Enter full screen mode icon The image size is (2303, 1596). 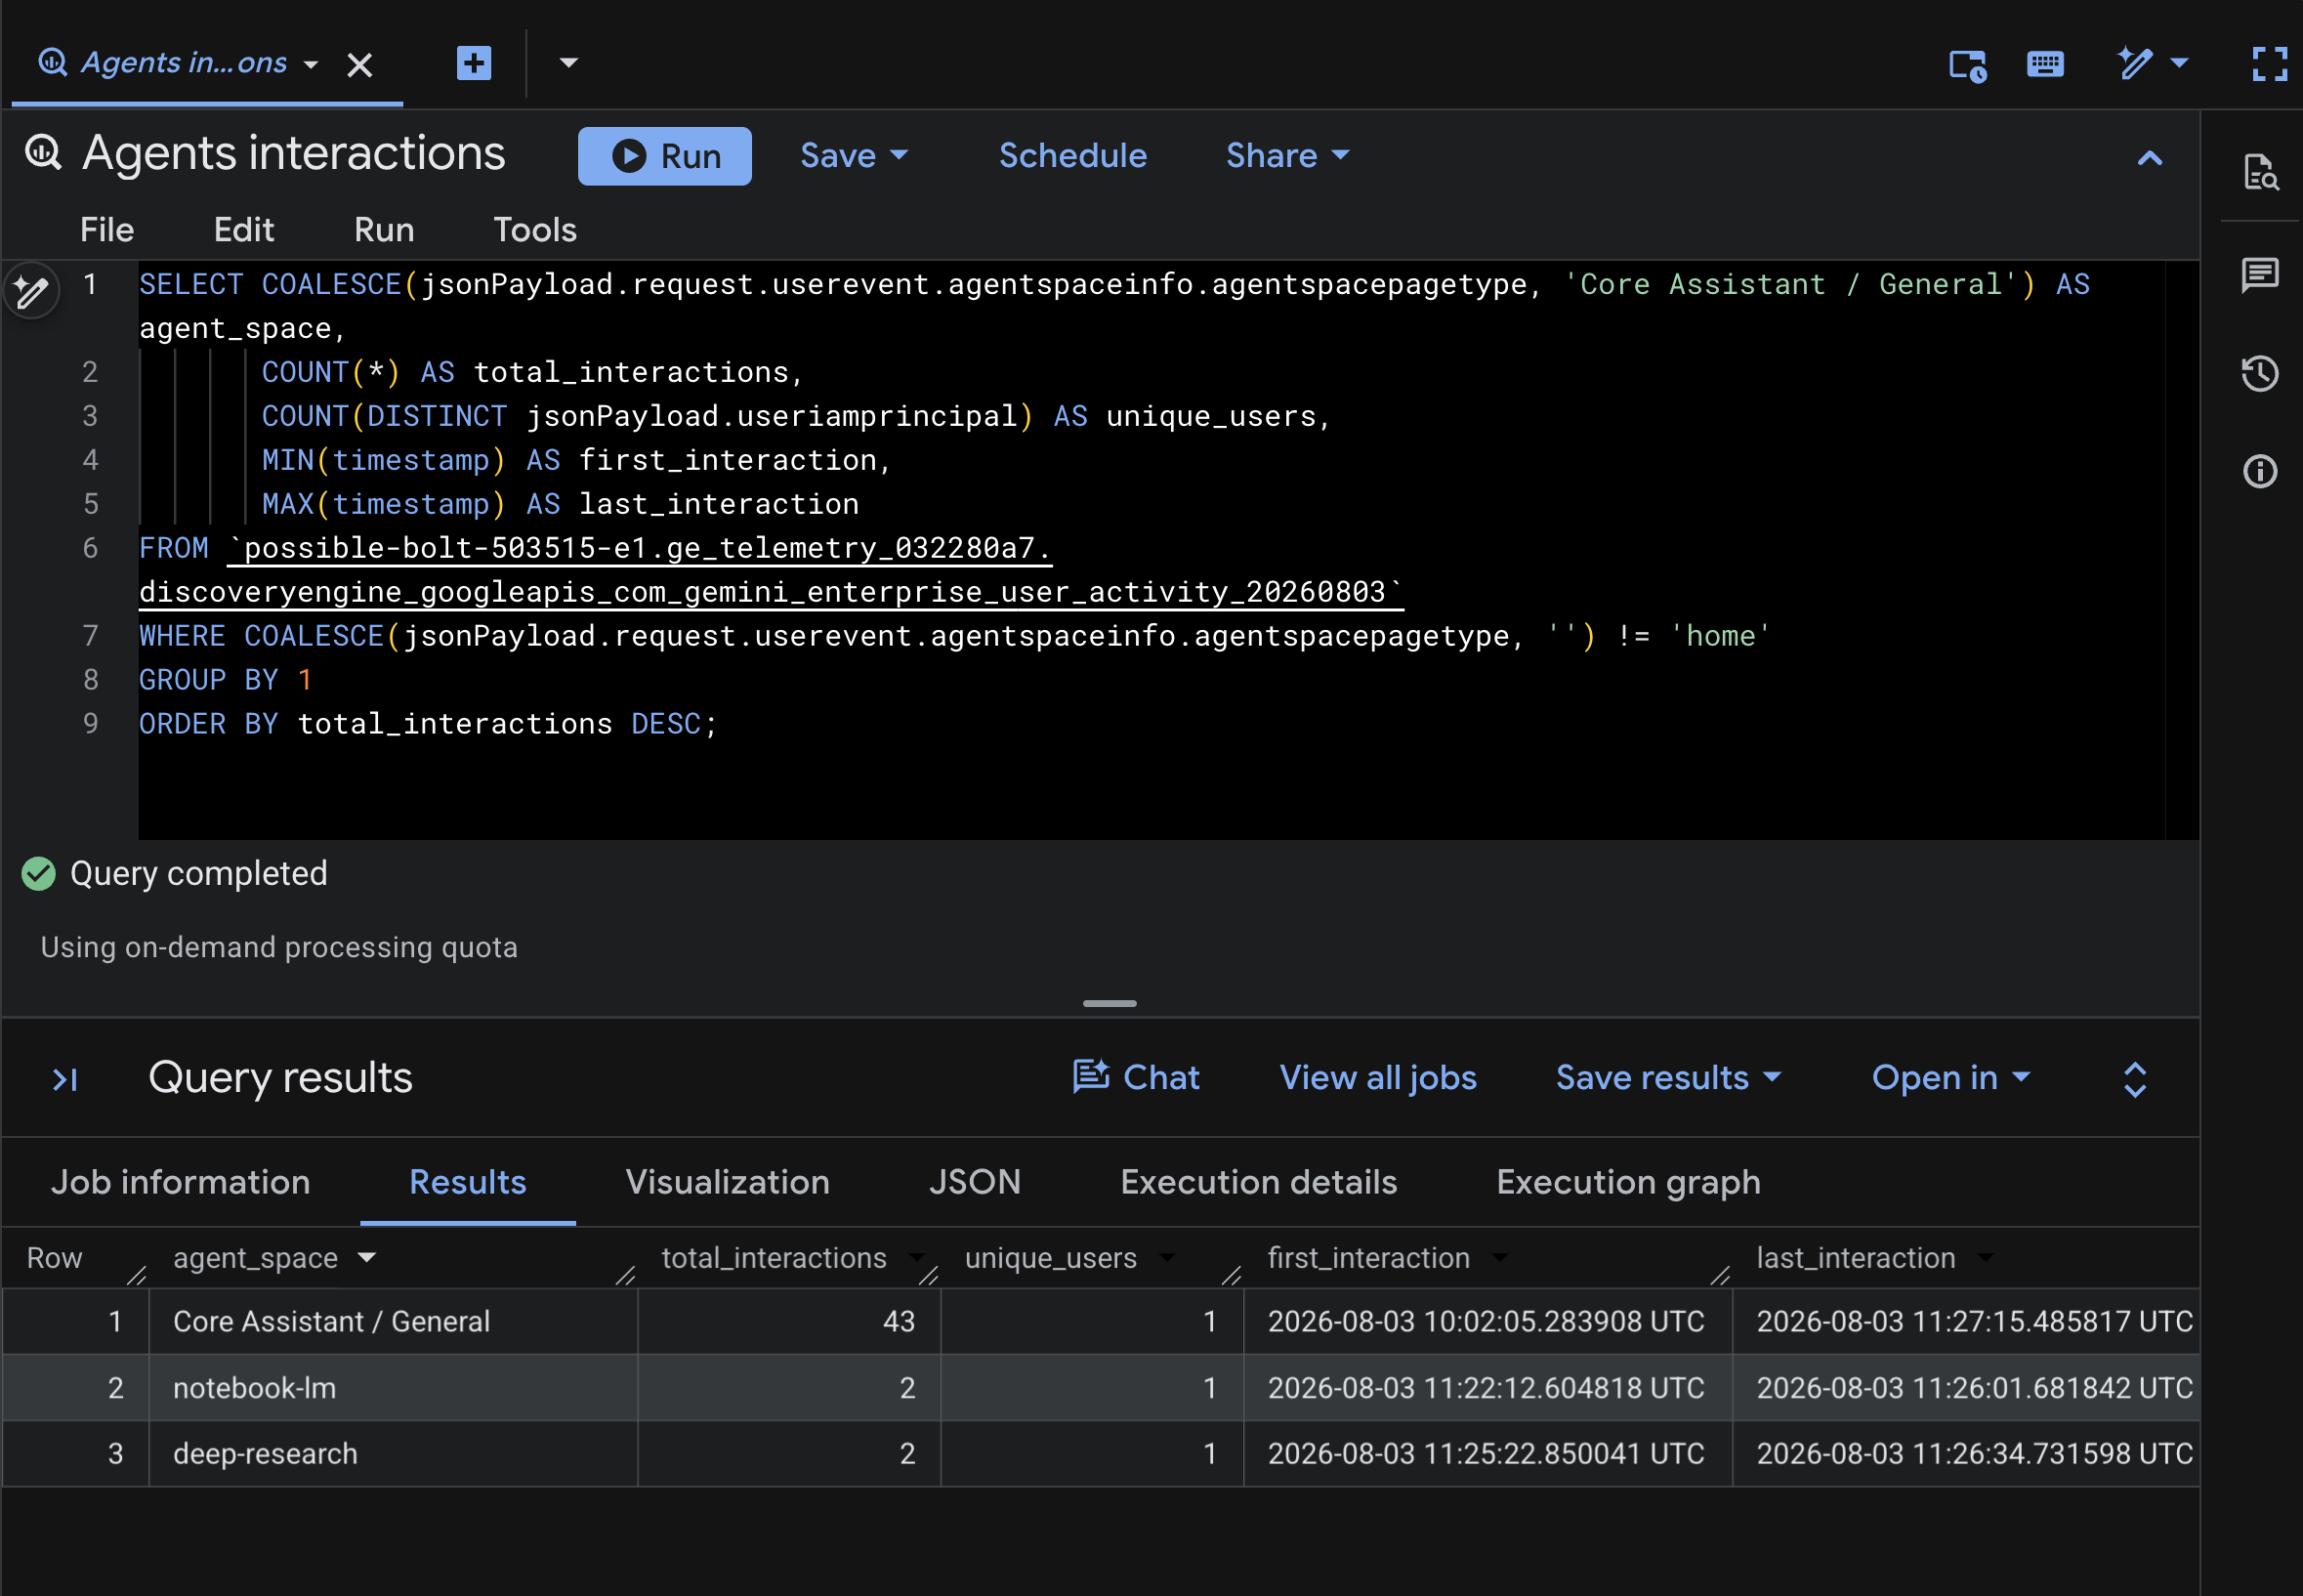2269,64
